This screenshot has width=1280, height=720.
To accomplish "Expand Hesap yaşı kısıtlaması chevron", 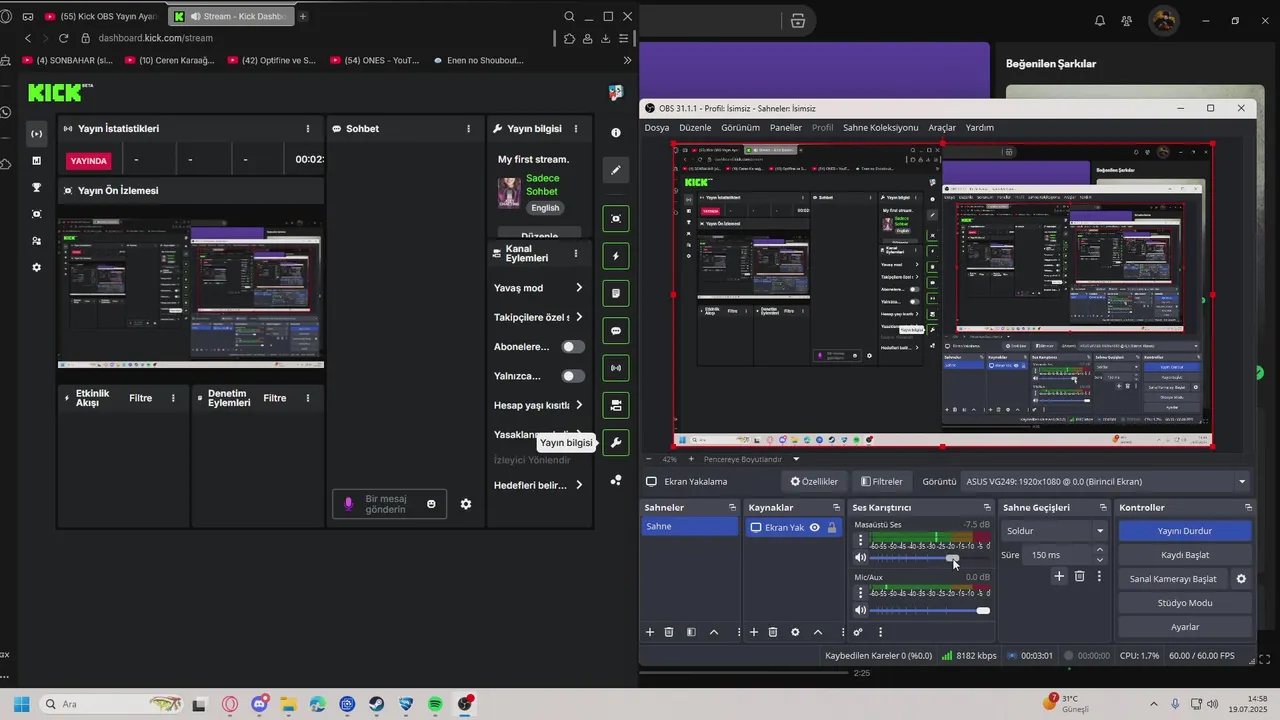I will 579,405.
